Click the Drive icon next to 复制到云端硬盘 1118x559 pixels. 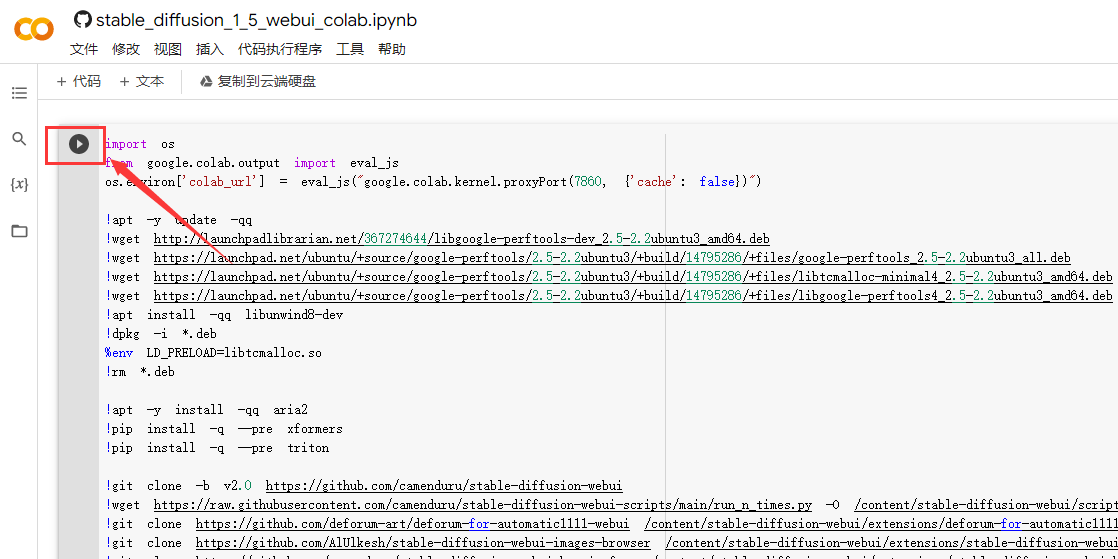(206, 82)
